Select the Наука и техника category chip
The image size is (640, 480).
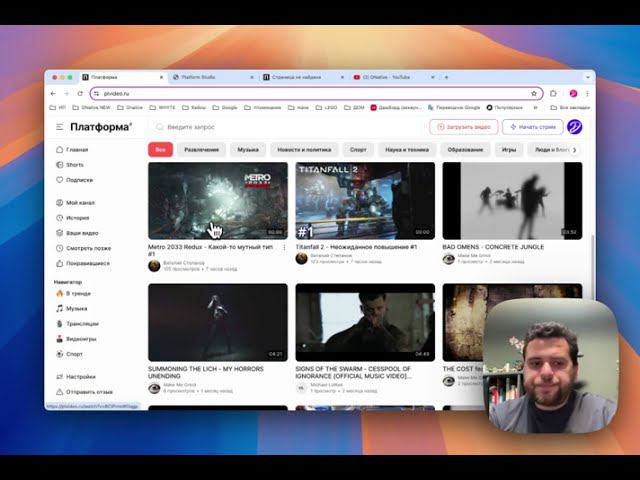click(407, 150)
